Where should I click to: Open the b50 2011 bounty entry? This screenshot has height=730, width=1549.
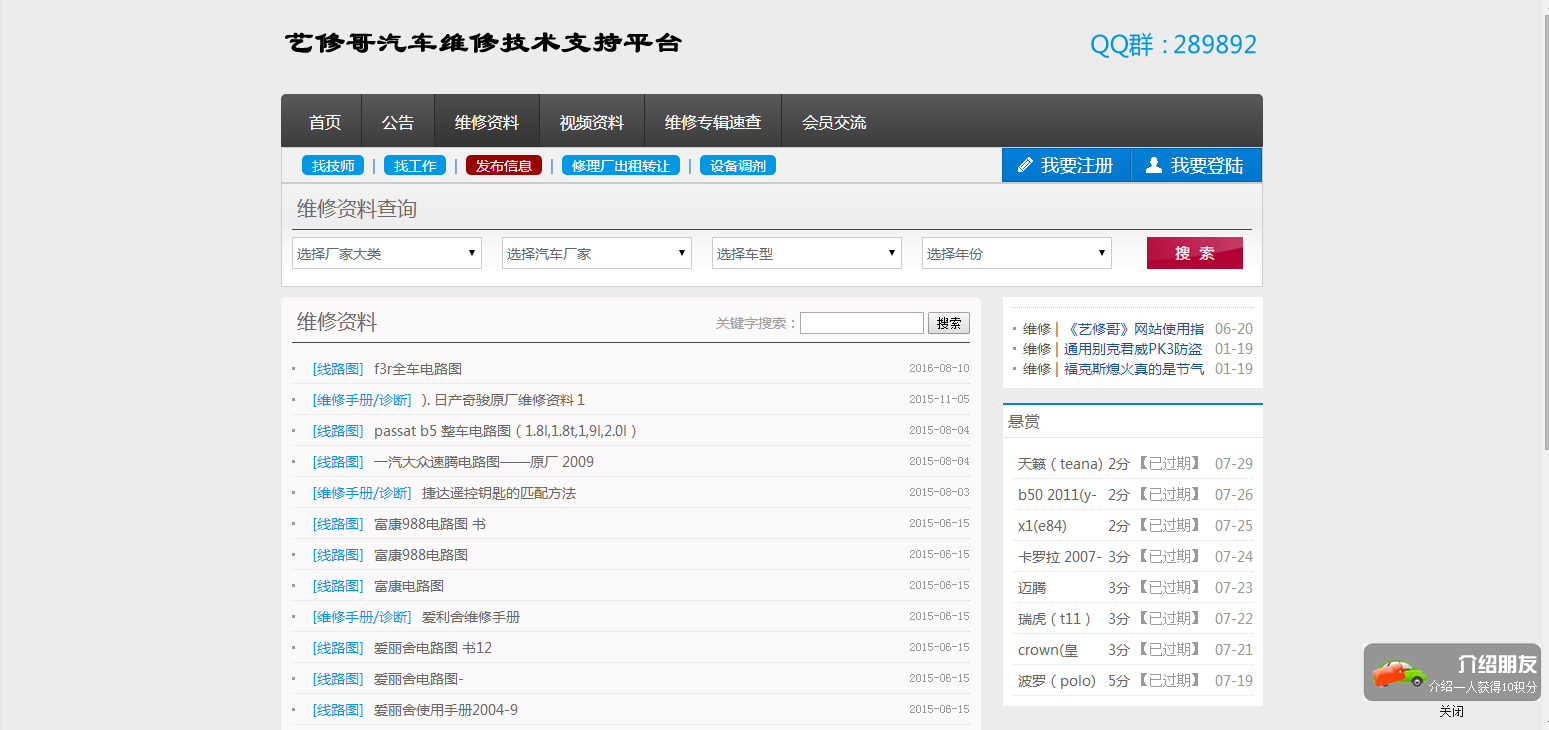[1057, 495]
